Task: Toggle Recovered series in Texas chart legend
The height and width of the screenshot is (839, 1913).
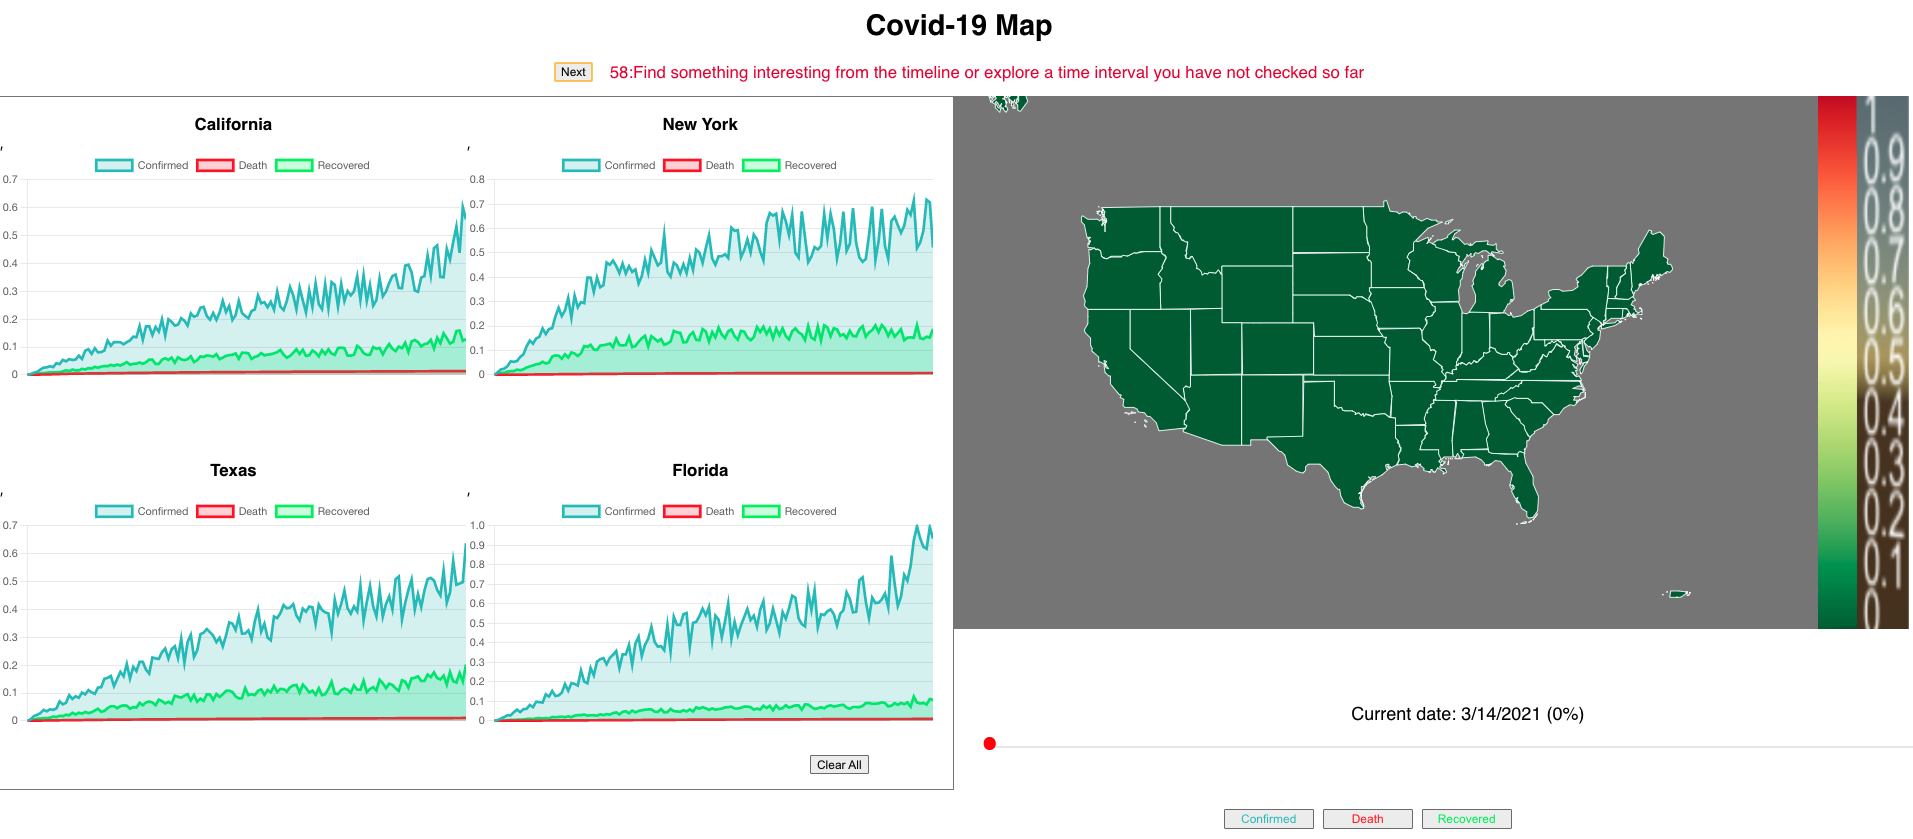Action: pyautogui.click(x=322, y=511)
